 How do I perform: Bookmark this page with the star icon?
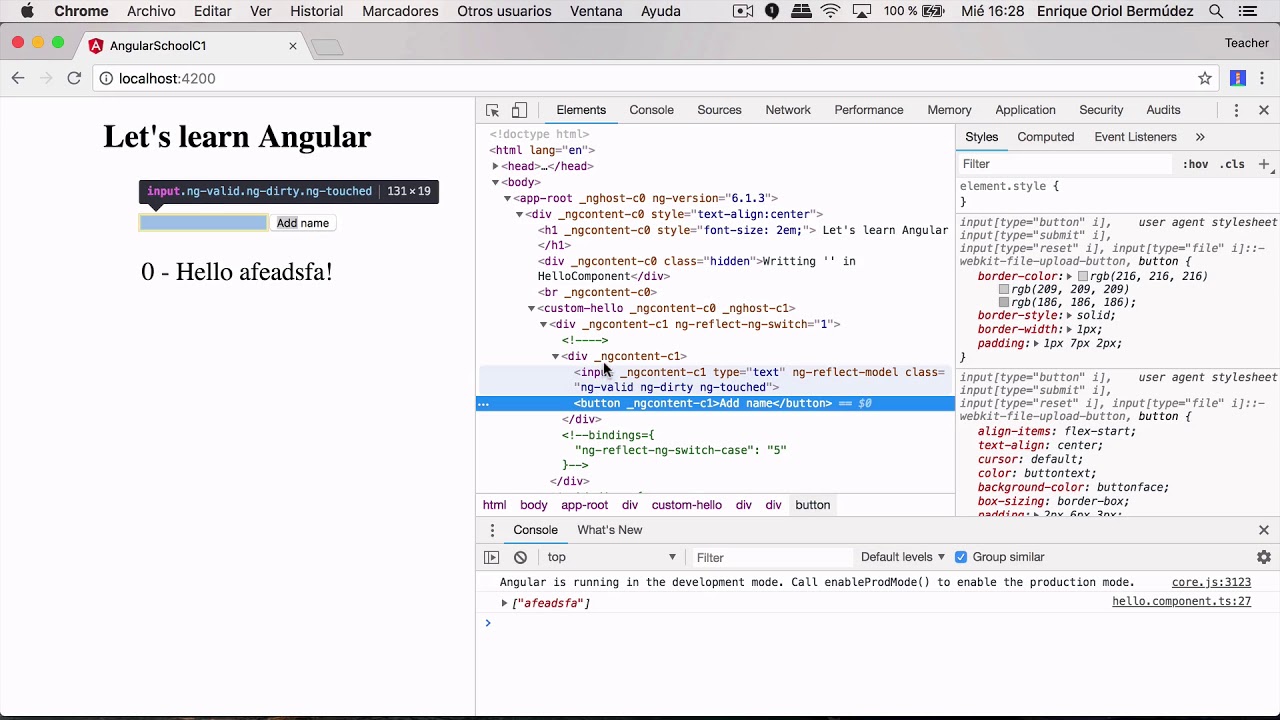tap(1205, 78)
